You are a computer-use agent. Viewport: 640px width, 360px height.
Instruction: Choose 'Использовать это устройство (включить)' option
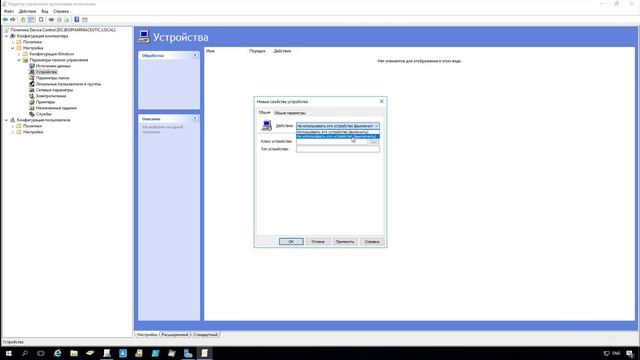338,132
